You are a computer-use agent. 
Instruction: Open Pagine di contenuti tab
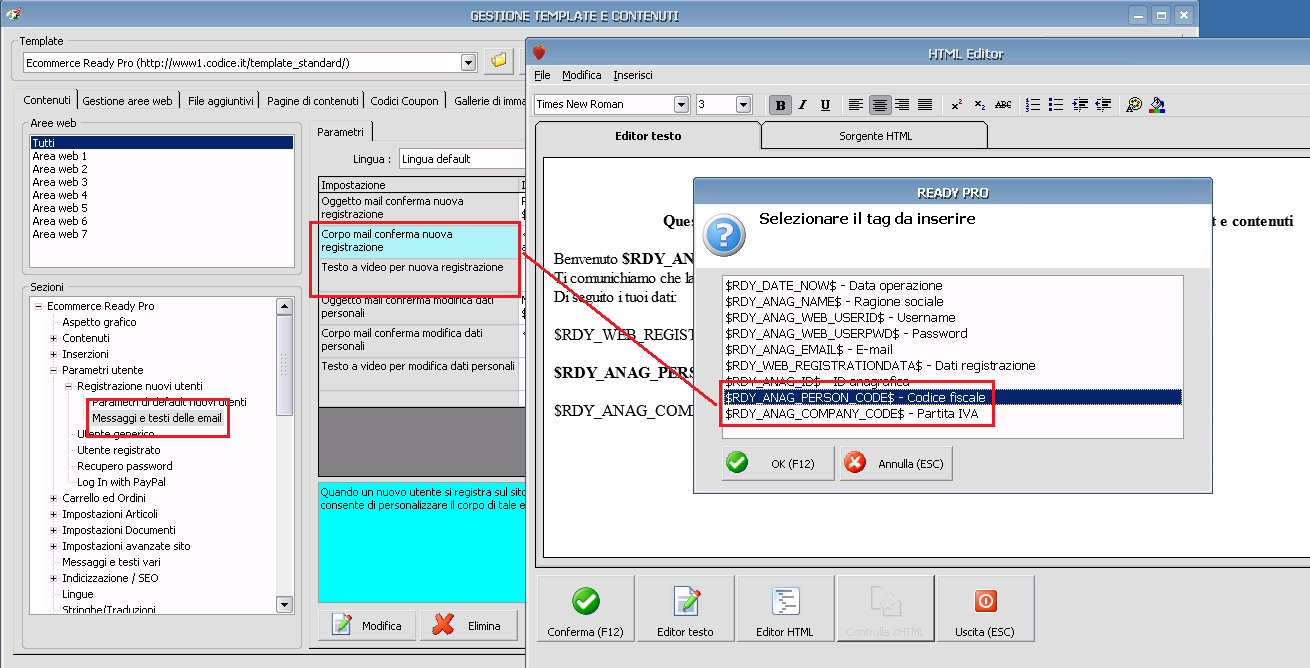click(x=313, y=101)
